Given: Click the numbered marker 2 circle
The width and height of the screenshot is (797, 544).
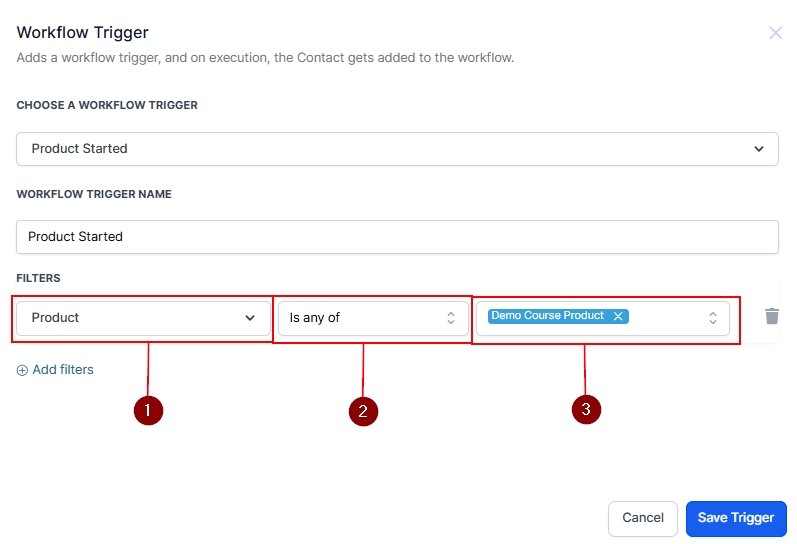Looking at the screenshot, I should (363, 411).
